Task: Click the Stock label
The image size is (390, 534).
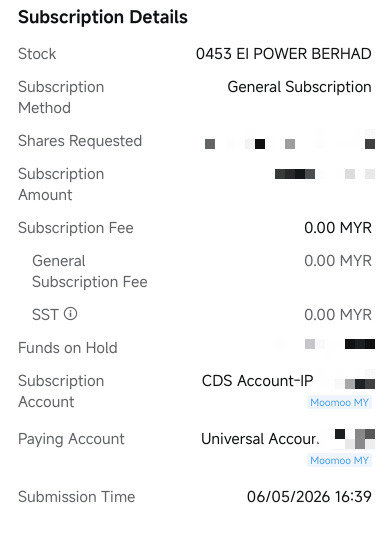Action: [37, 54]
